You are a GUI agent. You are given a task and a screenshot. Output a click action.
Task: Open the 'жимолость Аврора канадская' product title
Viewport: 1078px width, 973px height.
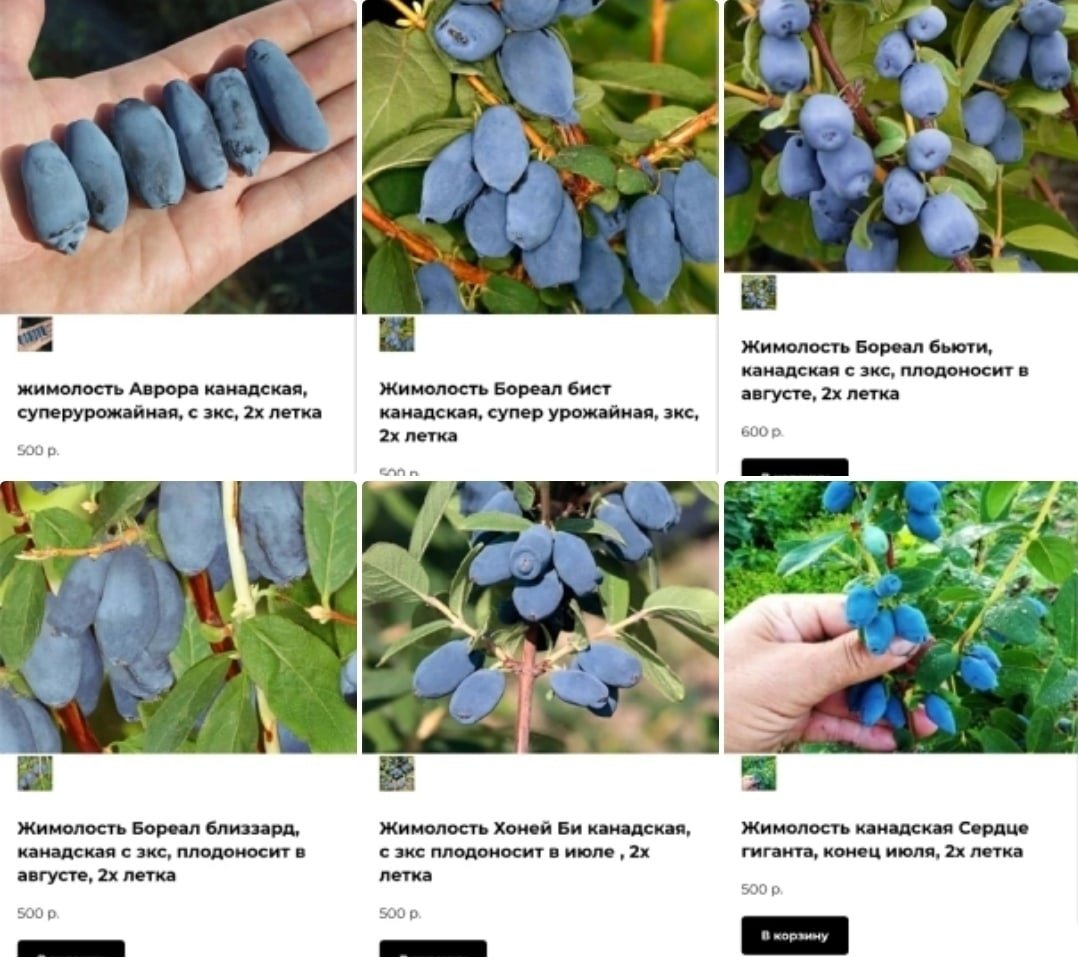169,401
